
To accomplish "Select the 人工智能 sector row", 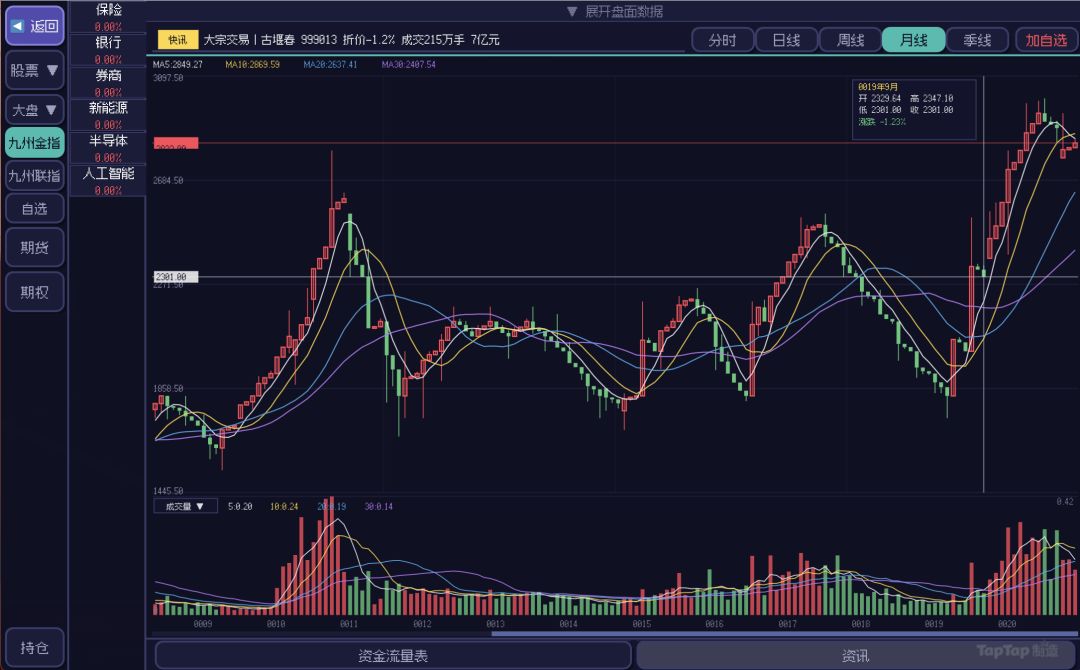I will tap(108, 181).
